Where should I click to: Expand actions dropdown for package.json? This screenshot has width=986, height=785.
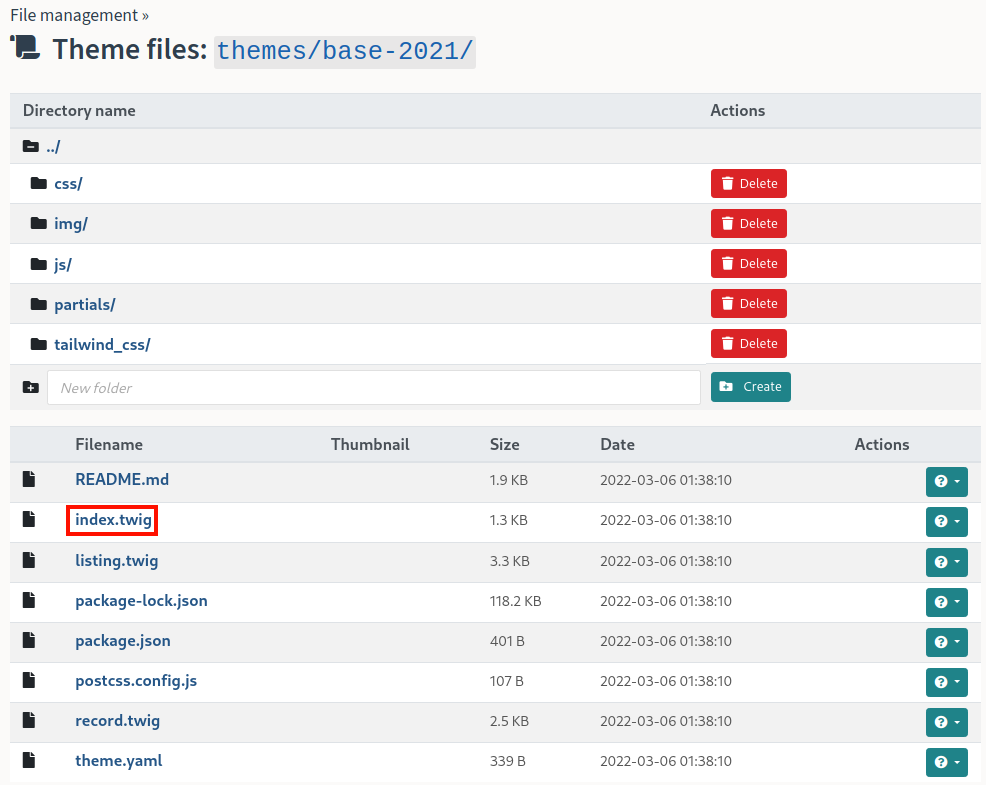(946, 643)
